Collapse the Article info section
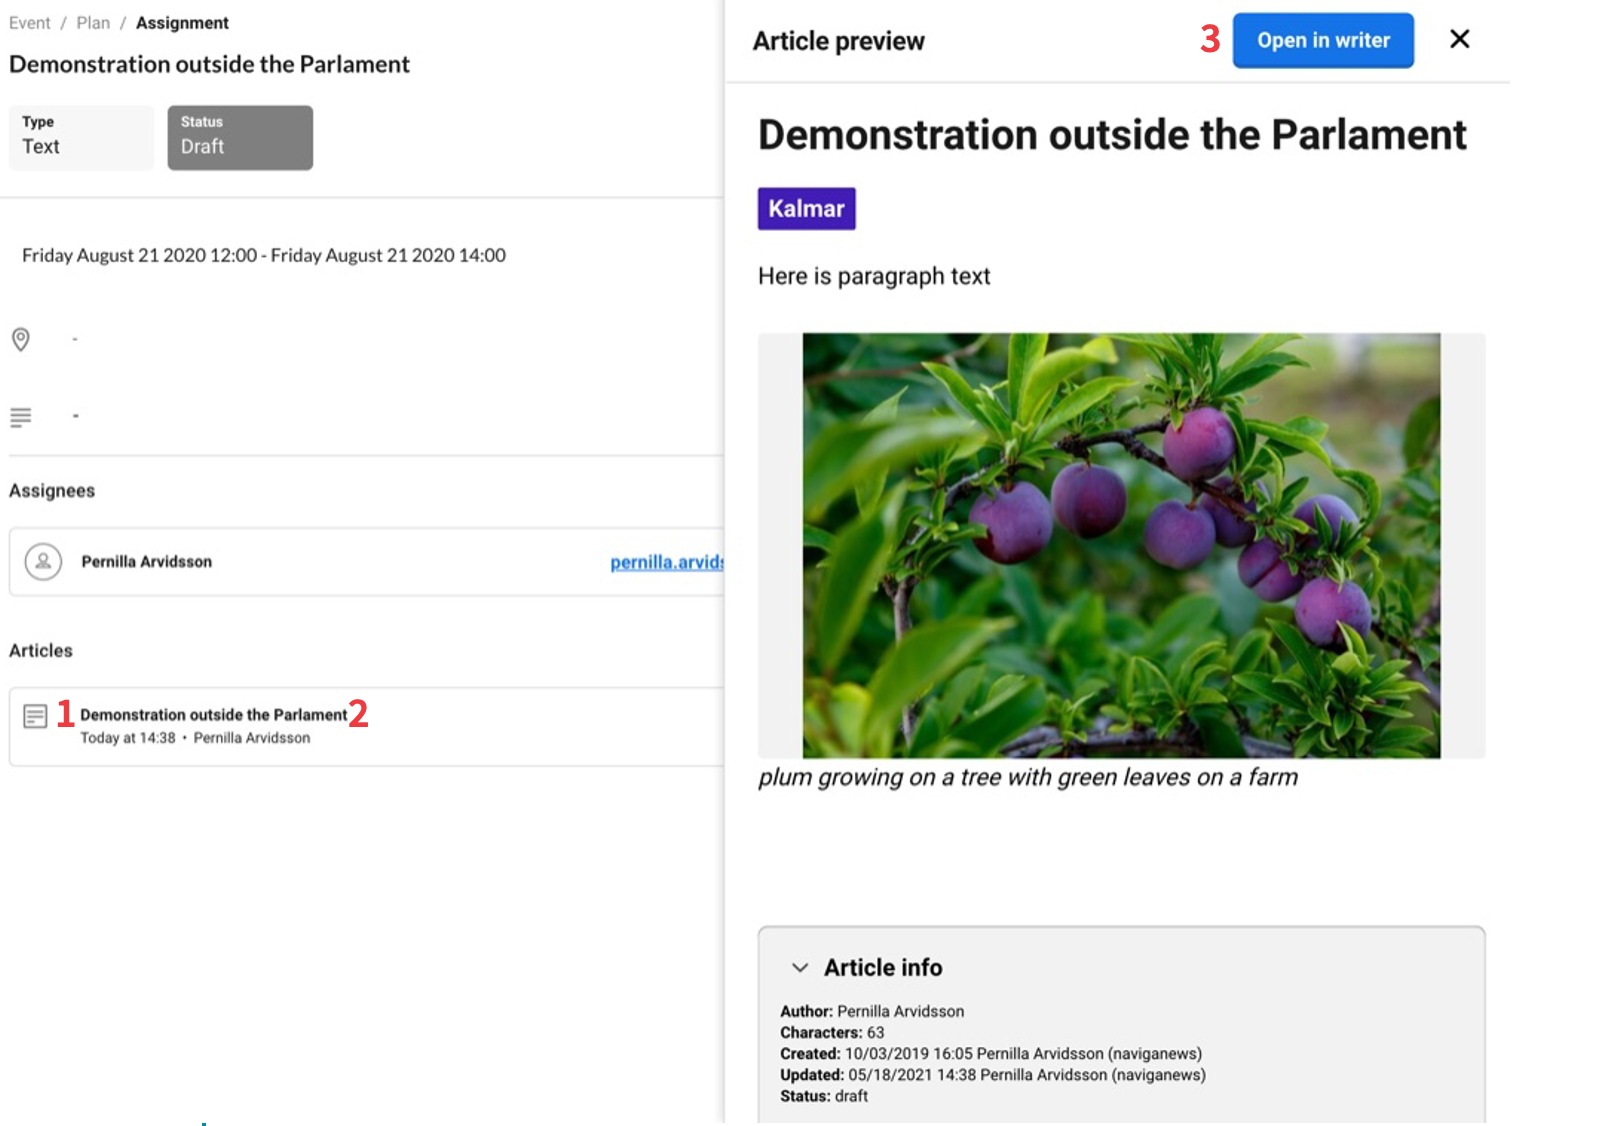This screenshot has width=1600, height=1126. tap(799, 967)
